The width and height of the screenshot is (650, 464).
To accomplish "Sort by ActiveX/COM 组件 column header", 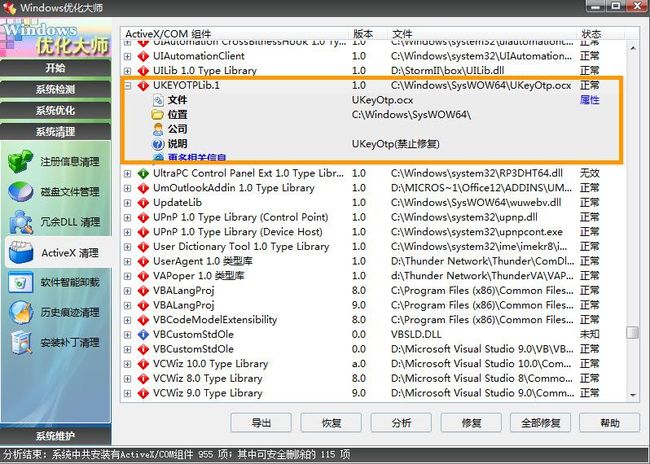I will [x=235, y=34].
